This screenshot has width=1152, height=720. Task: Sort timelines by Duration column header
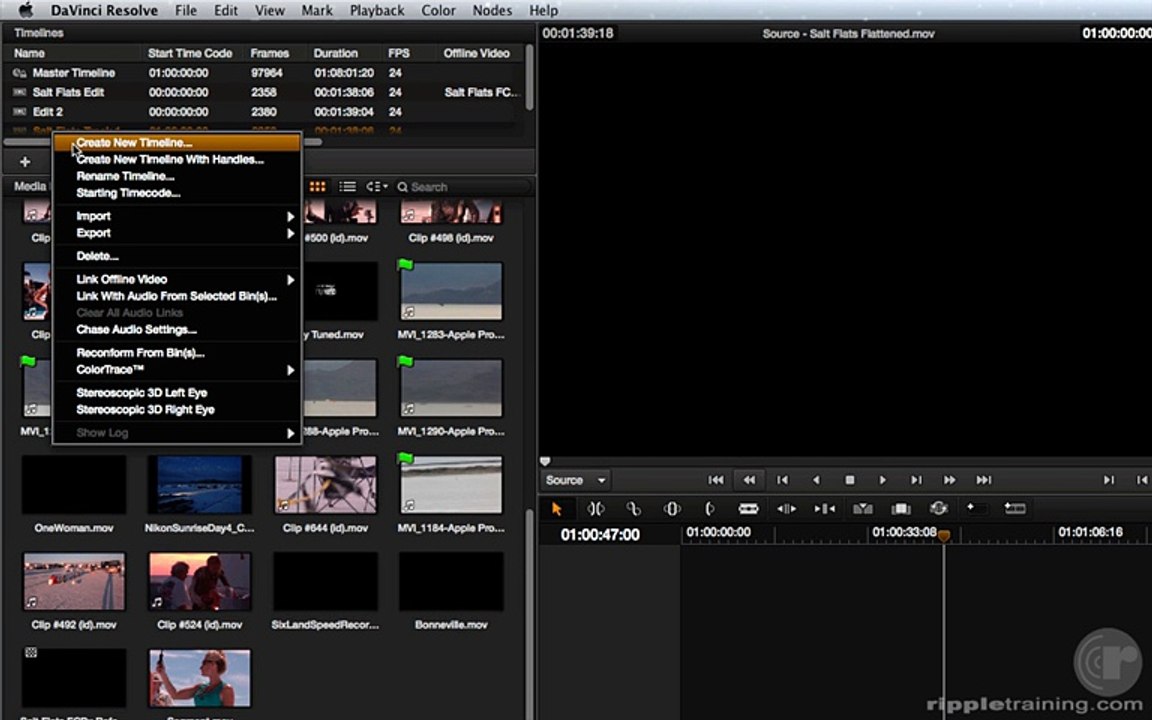click(336, 53)
